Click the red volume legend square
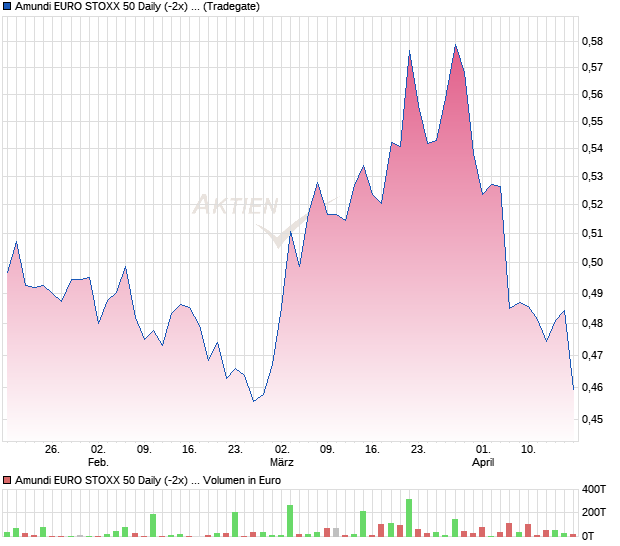The width and height of the screenshot is (620, 546). [7, 480]
